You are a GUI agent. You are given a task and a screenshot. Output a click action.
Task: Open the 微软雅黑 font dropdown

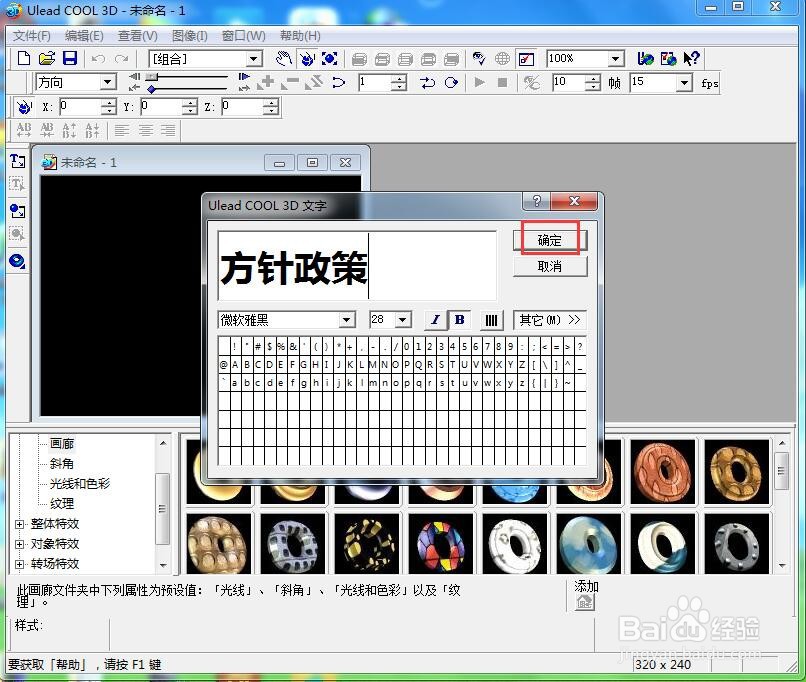(x=347, y=320)
